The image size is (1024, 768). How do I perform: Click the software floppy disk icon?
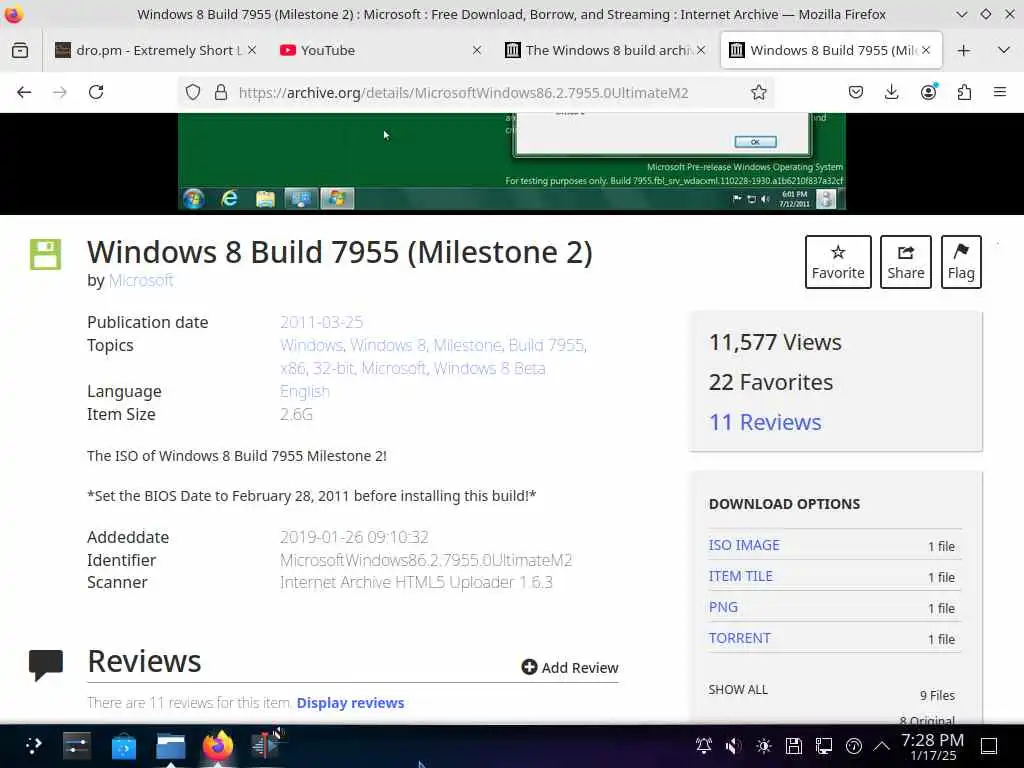[45, 255]
